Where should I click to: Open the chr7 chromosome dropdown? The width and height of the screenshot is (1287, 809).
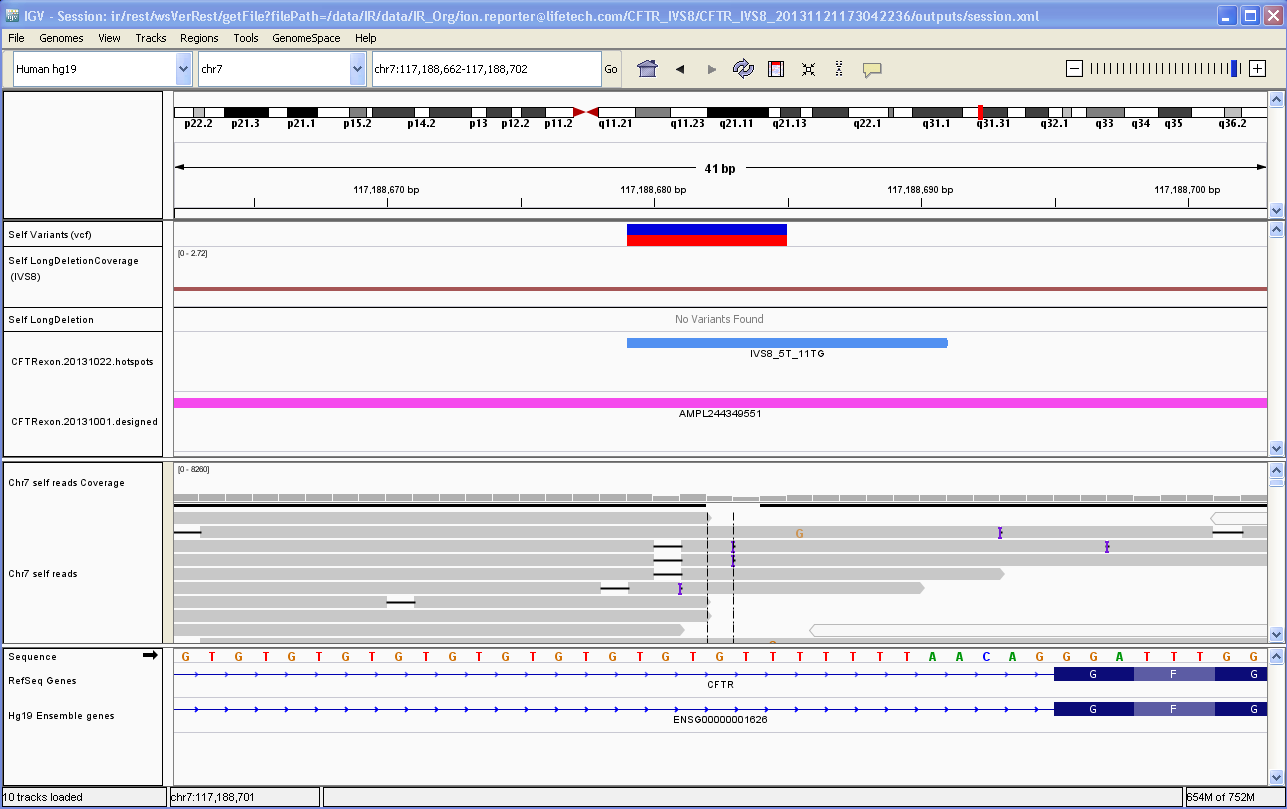tap(358, 69)
